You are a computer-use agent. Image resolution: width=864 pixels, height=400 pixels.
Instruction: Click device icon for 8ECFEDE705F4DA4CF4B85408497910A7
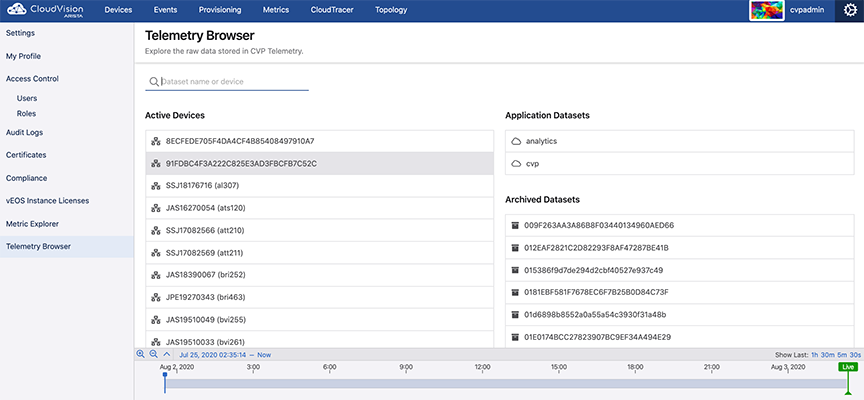(156, 142)
